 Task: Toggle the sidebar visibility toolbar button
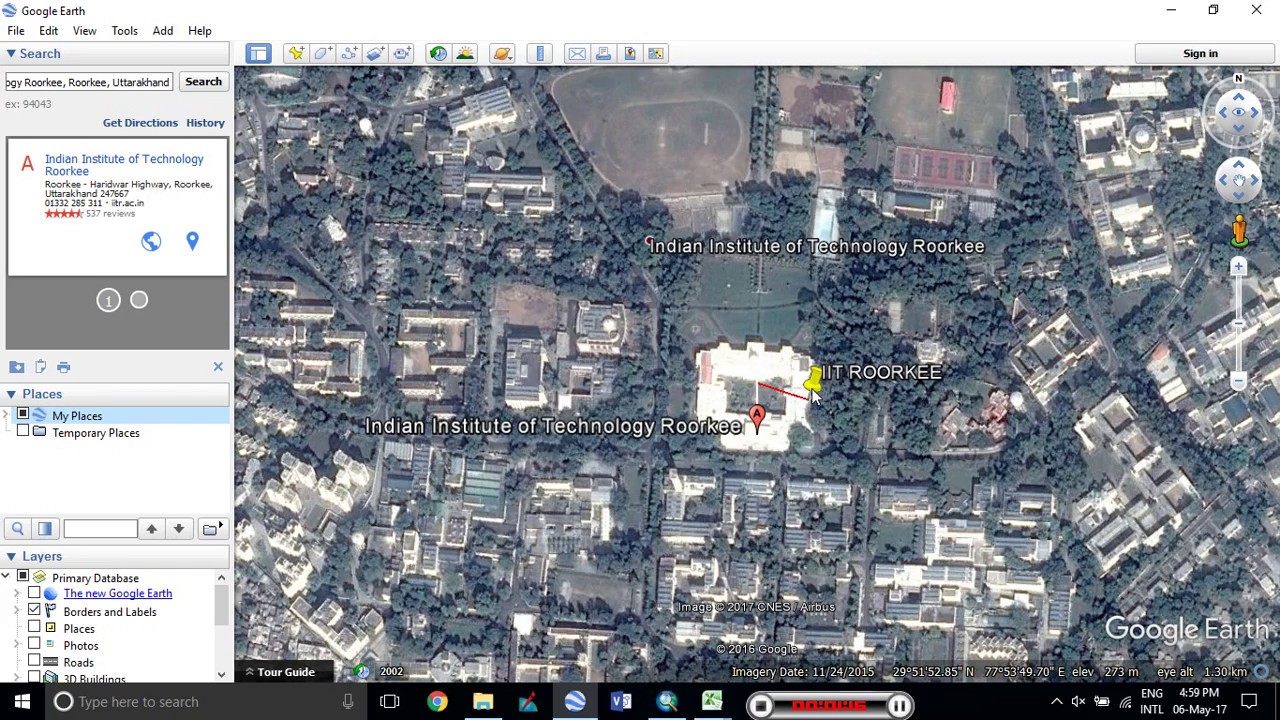coord(258,53)
